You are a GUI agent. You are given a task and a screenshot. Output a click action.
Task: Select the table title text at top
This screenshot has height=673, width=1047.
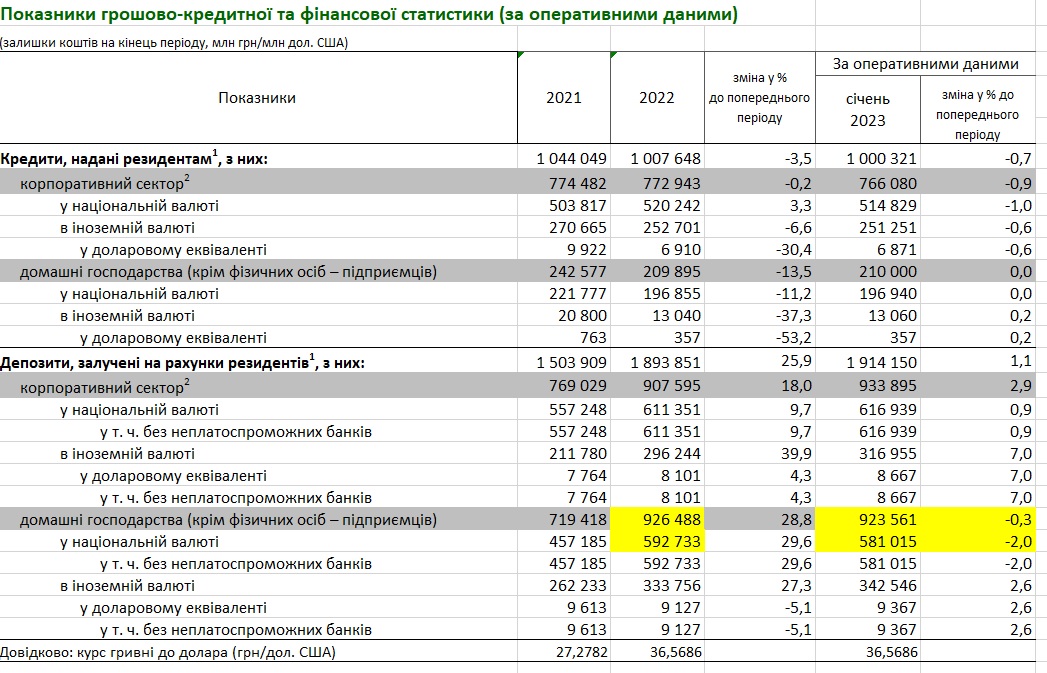click(369, 14)
